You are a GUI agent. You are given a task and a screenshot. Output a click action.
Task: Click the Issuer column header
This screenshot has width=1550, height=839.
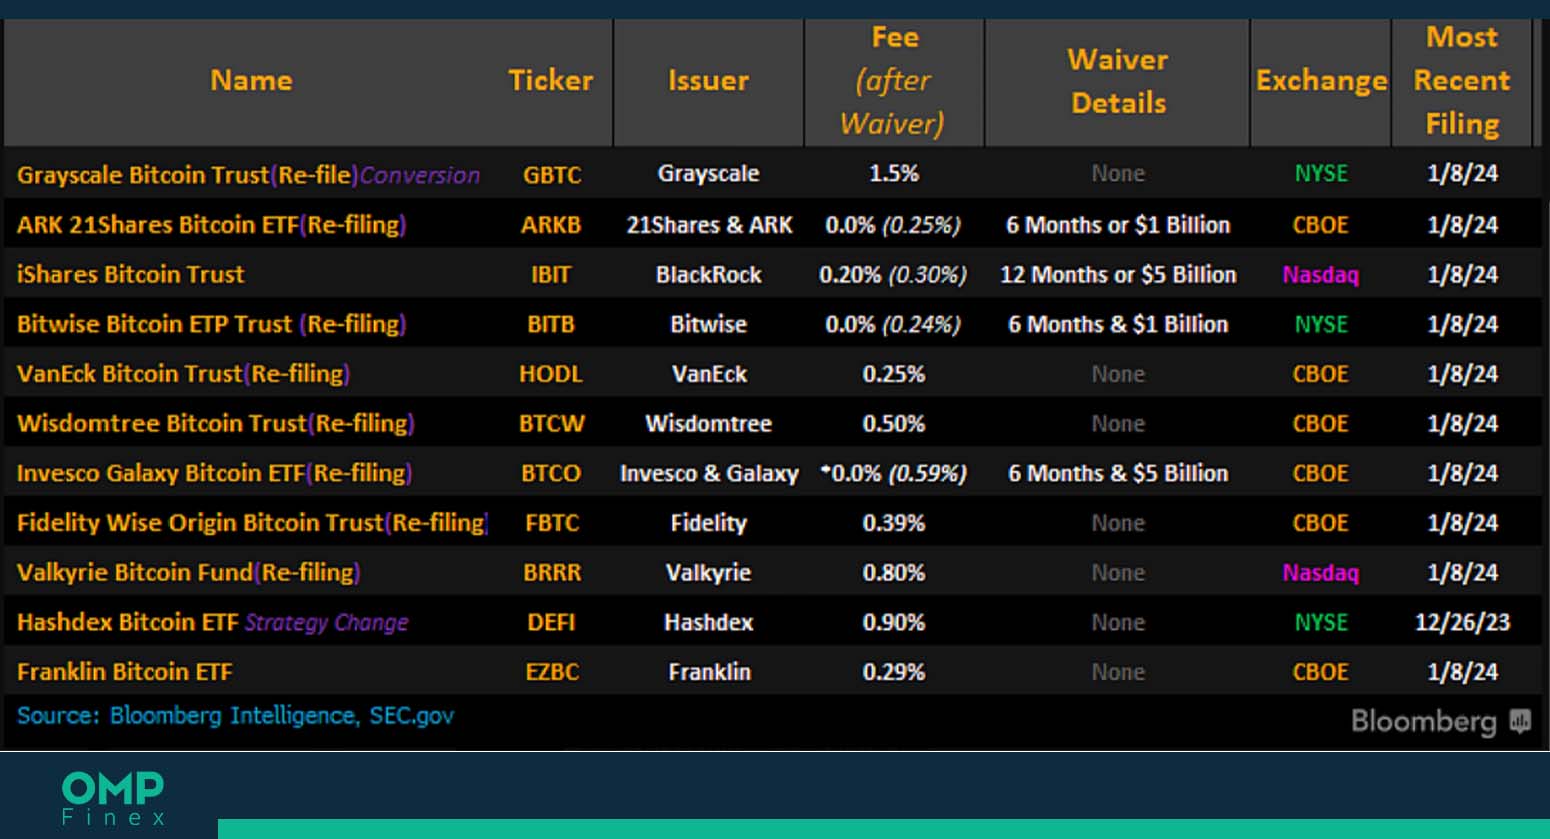click(x=708, y=80)
